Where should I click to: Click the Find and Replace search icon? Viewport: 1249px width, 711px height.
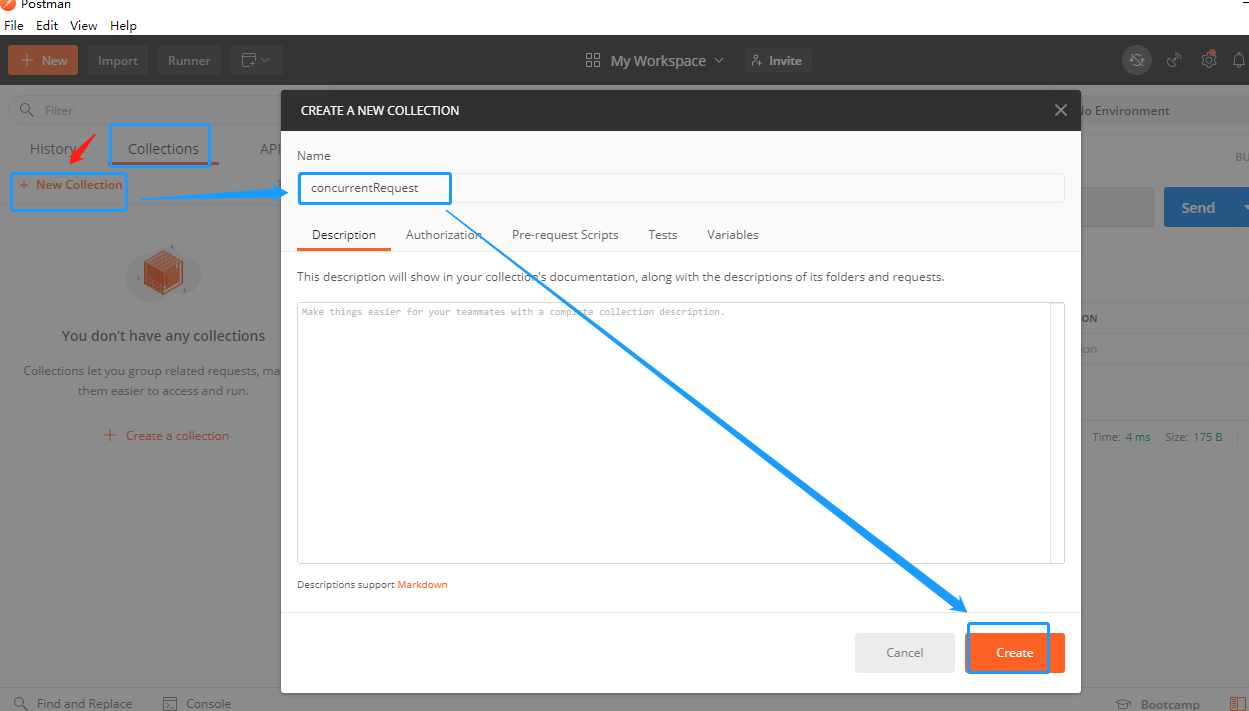click(x=19, y=703)
